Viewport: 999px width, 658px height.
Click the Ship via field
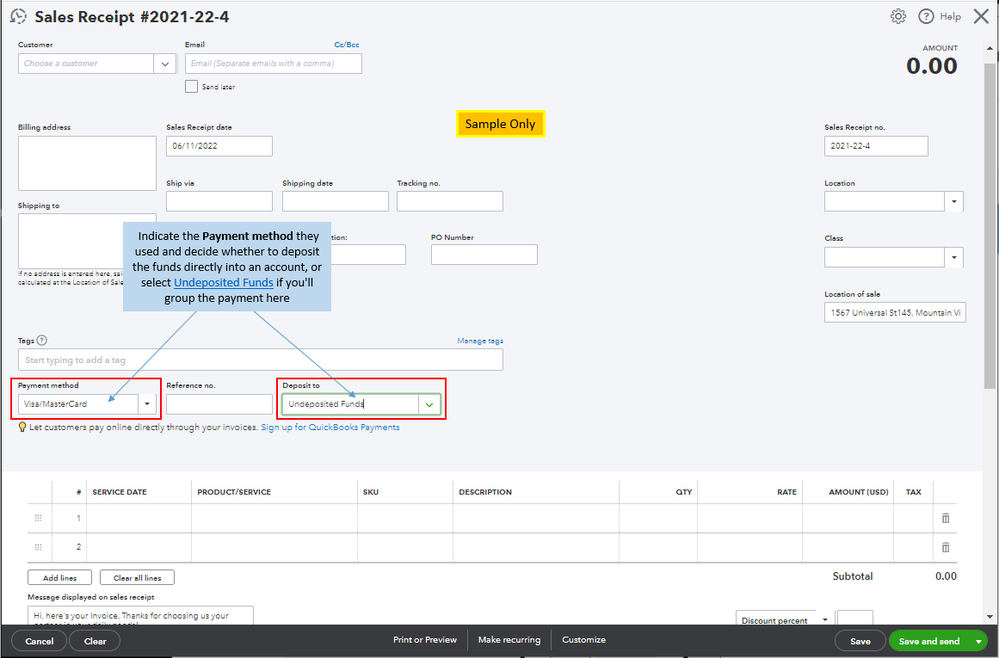219,201
